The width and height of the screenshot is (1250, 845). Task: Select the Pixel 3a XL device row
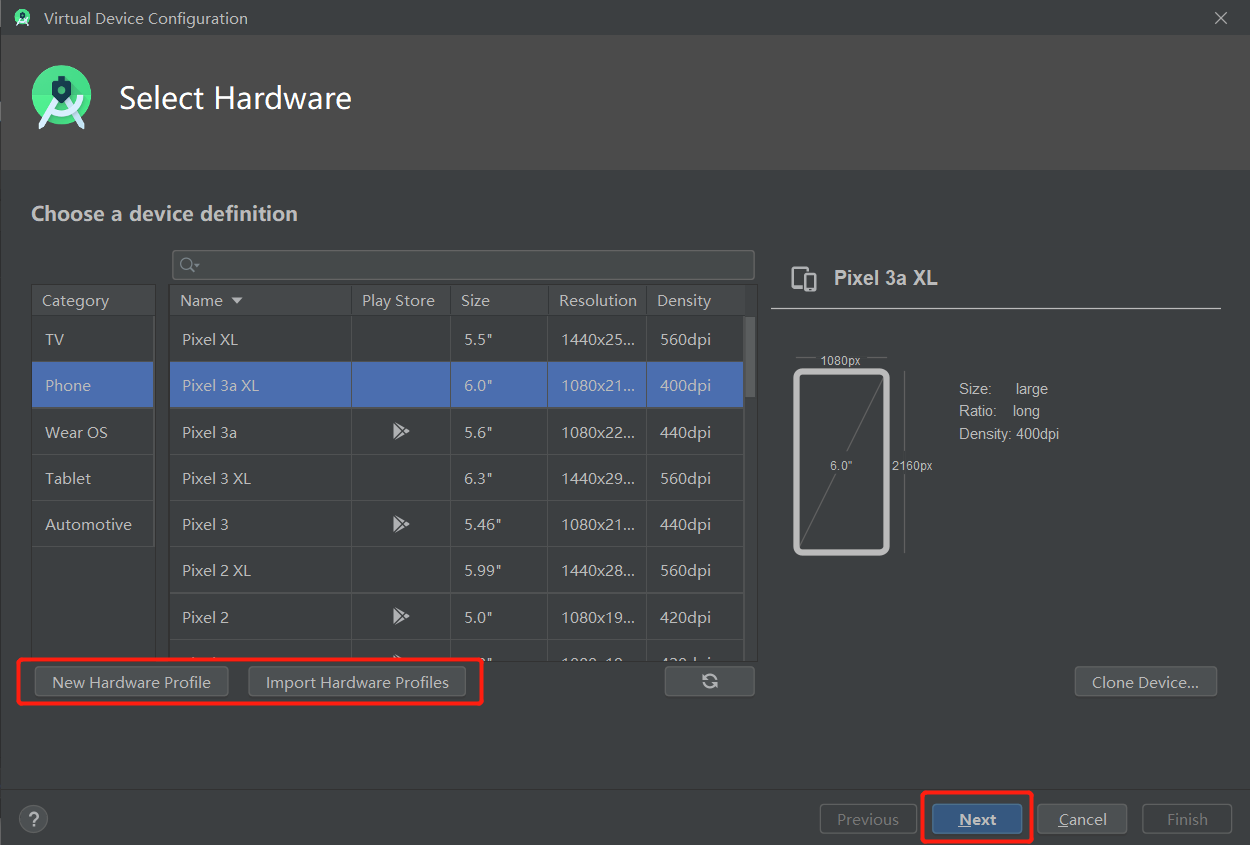457,386
